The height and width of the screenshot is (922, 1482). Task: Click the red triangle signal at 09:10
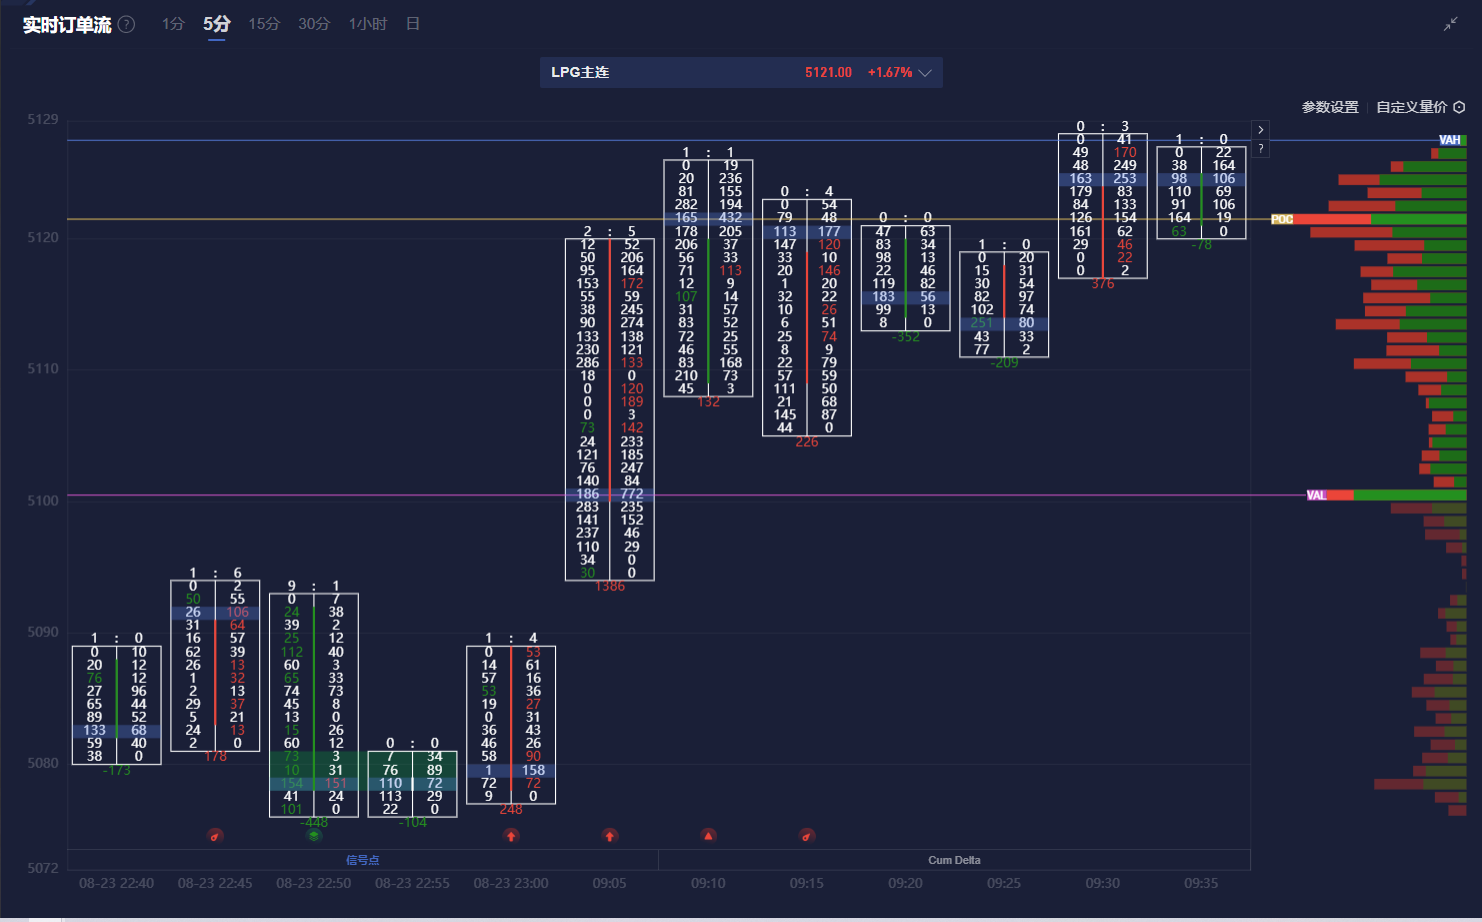[708, 835]
